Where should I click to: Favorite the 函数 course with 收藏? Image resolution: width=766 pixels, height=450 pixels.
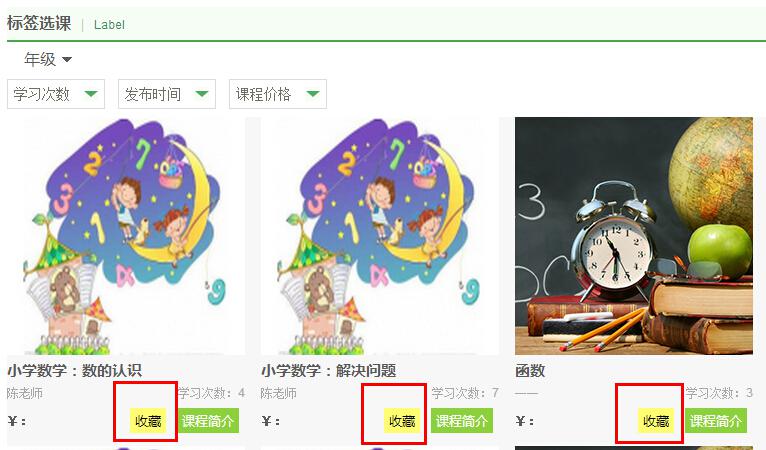pyautogui.click(x=656, y=421)
